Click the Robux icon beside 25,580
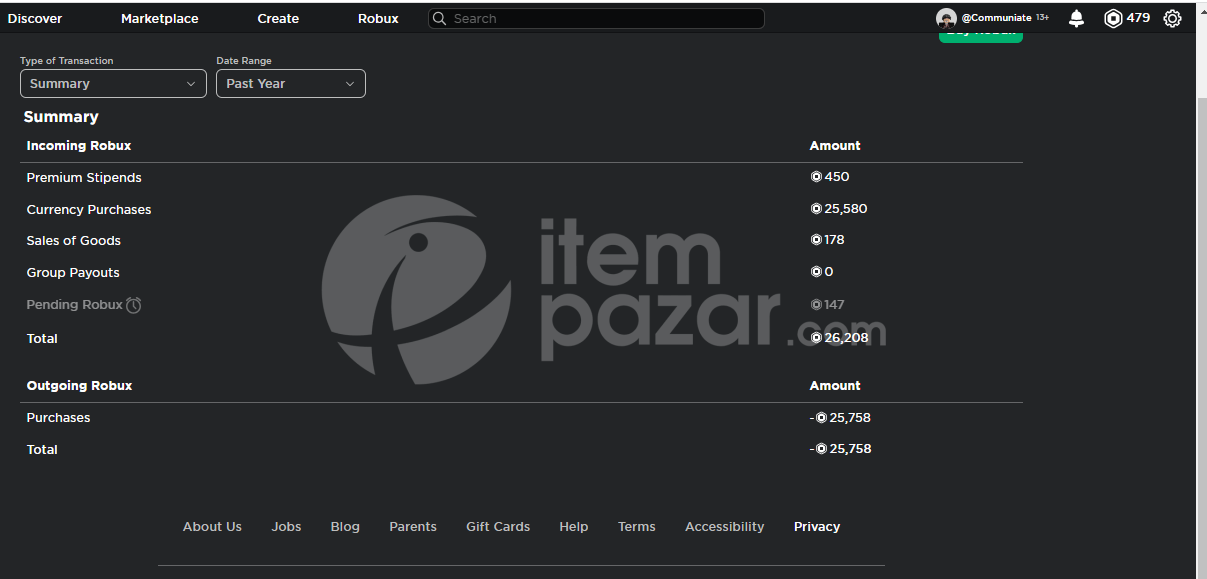 click(x=816, y=209)
